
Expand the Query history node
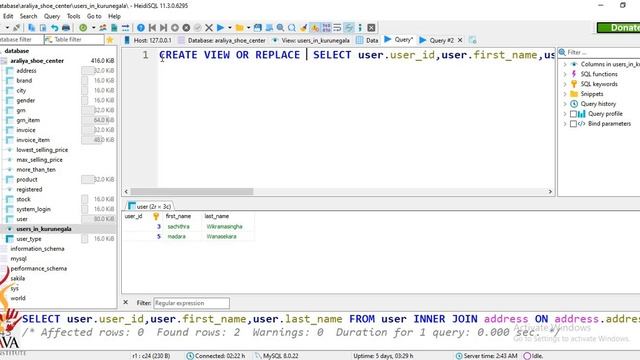point(565,104)
